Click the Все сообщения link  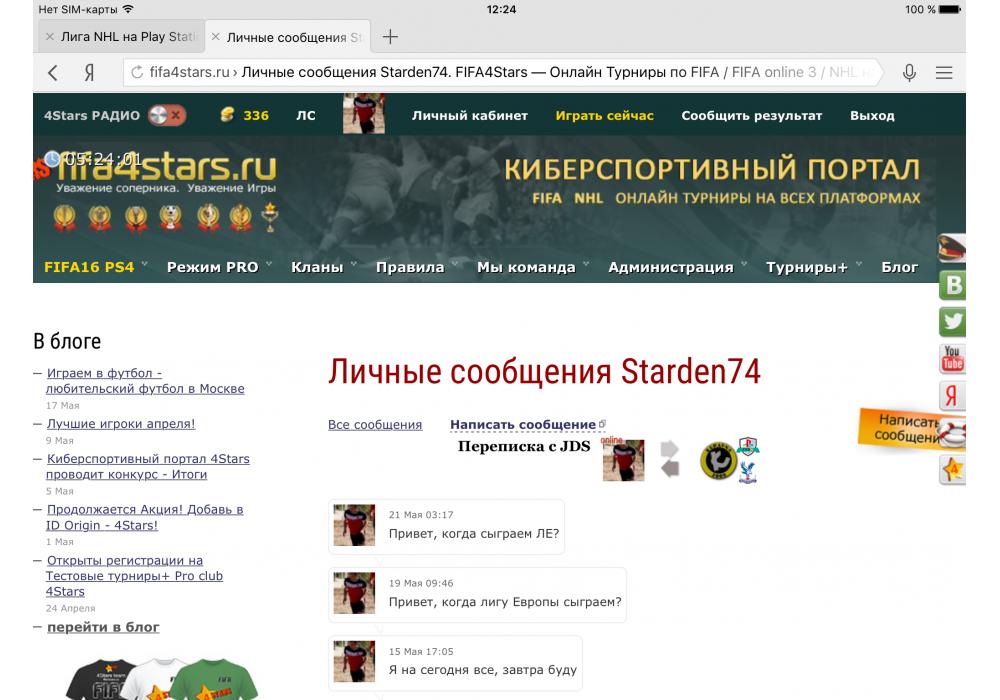coord(375,425)
